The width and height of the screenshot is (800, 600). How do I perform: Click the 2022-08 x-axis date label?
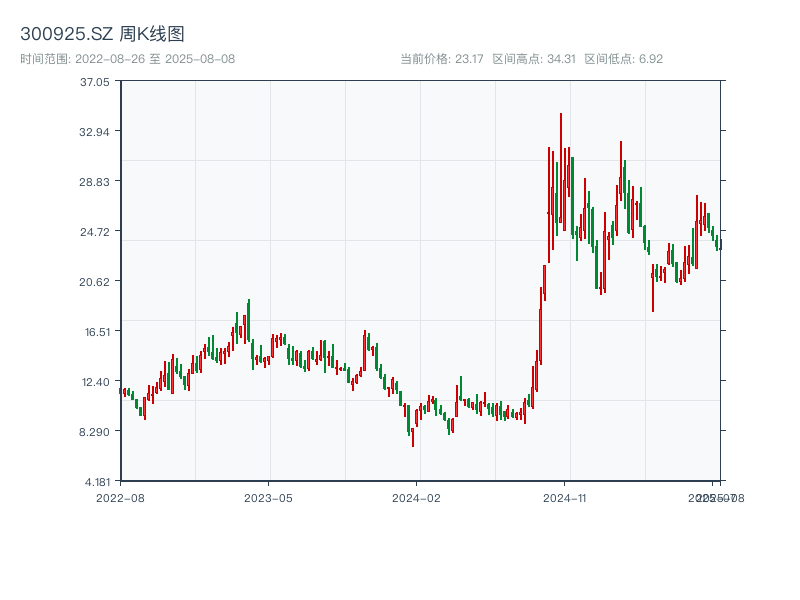[x=120, y=497]
